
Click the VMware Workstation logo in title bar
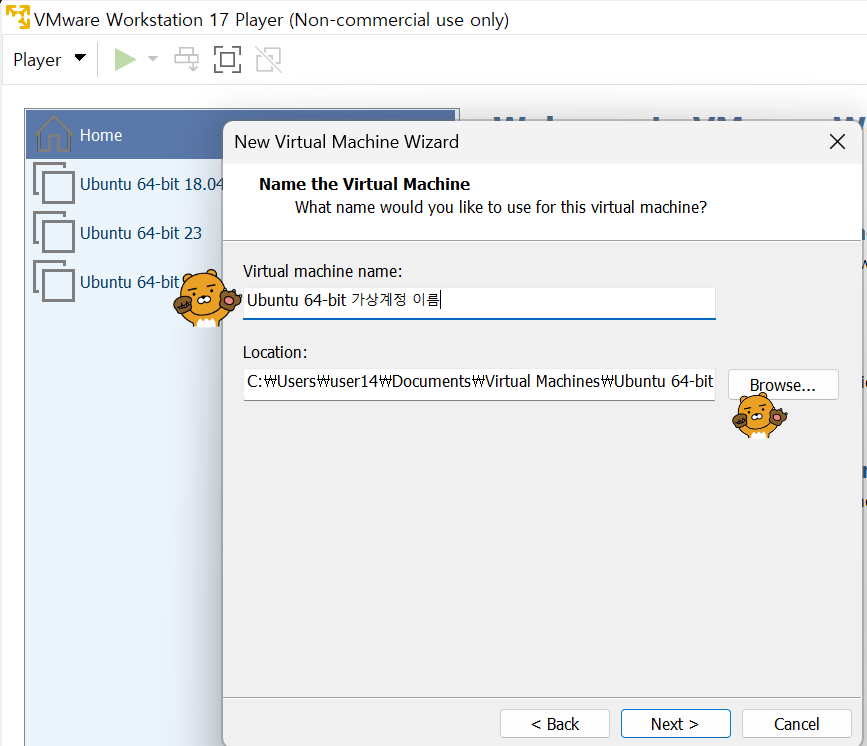(x=18, y=17)
